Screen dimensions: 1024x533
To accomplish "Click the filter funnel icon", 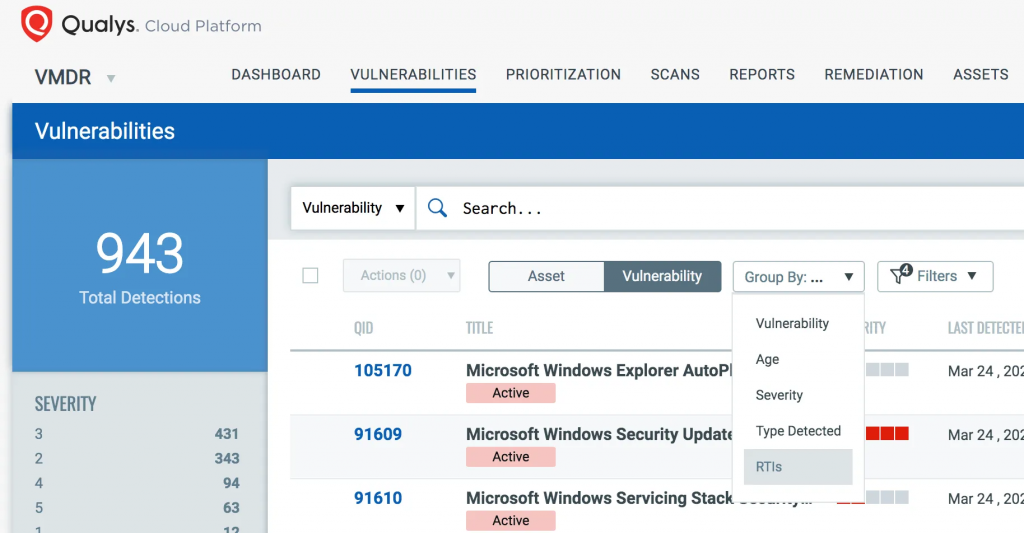I will coord(901,276).
